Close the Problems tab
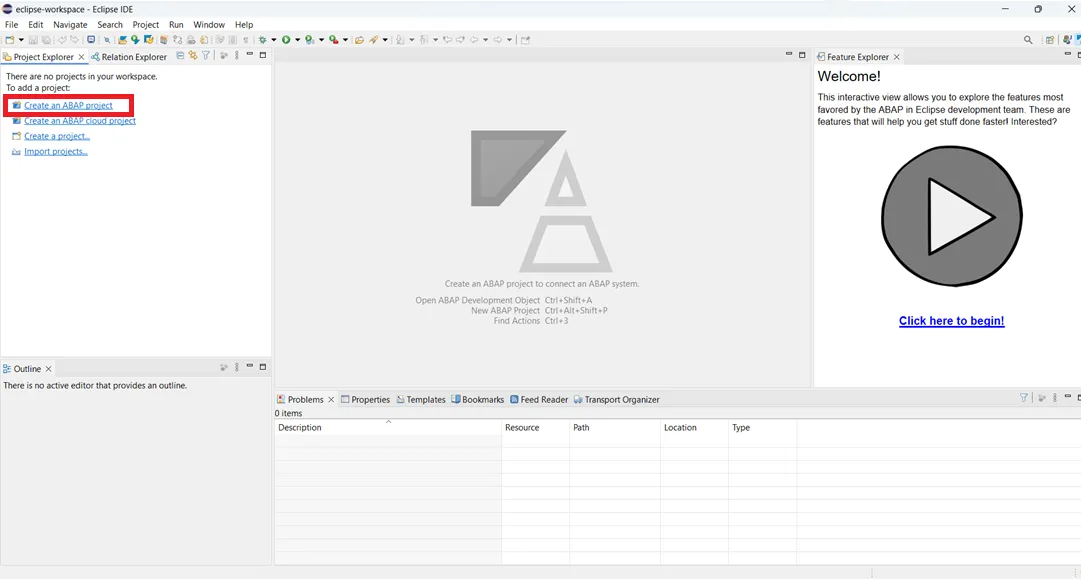The image size is (1081, 579). coord(331,400)
